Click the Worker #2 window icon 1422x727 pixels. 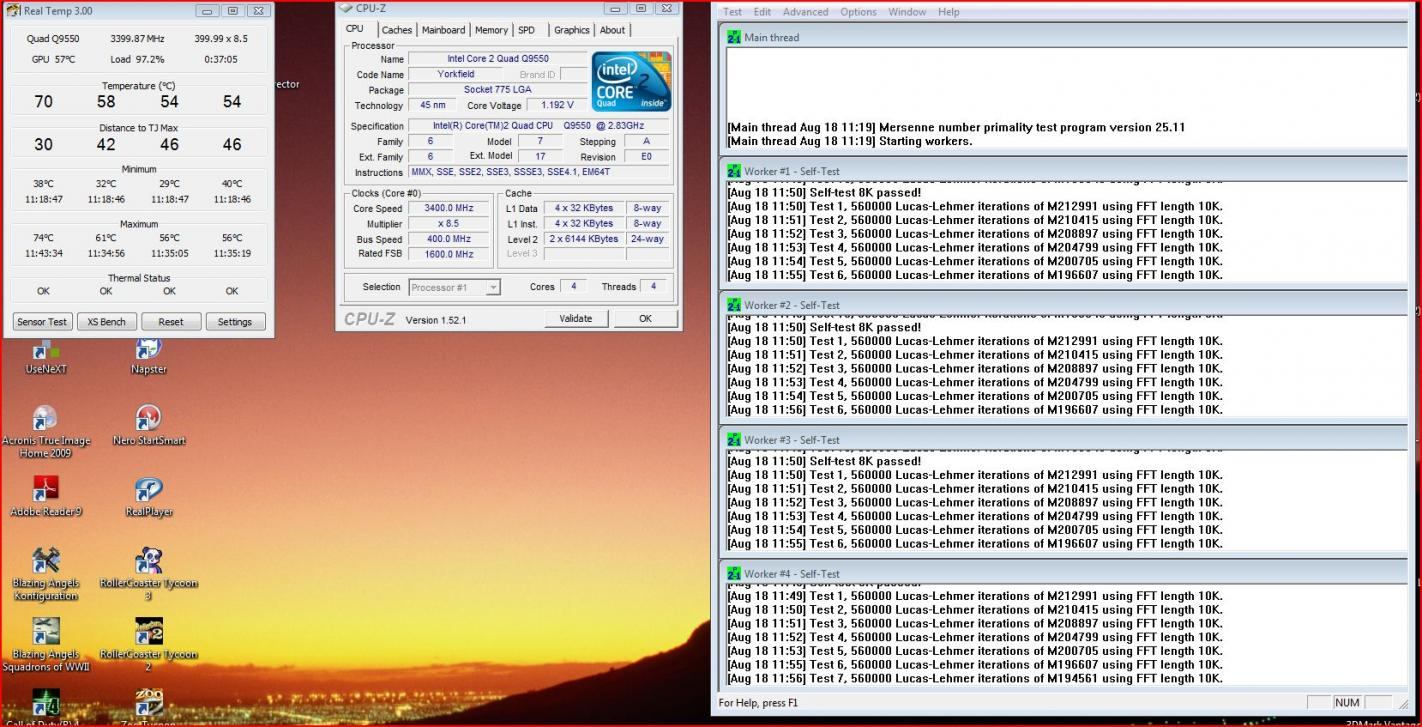735,305
